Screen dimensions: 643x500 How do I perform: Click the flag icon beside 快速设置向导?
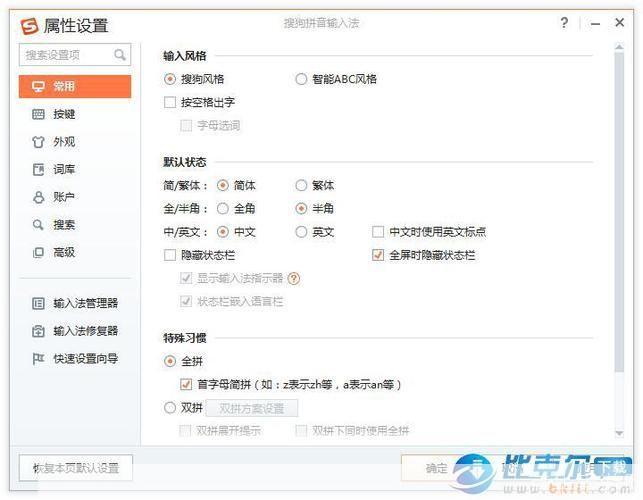coord(38,359)
